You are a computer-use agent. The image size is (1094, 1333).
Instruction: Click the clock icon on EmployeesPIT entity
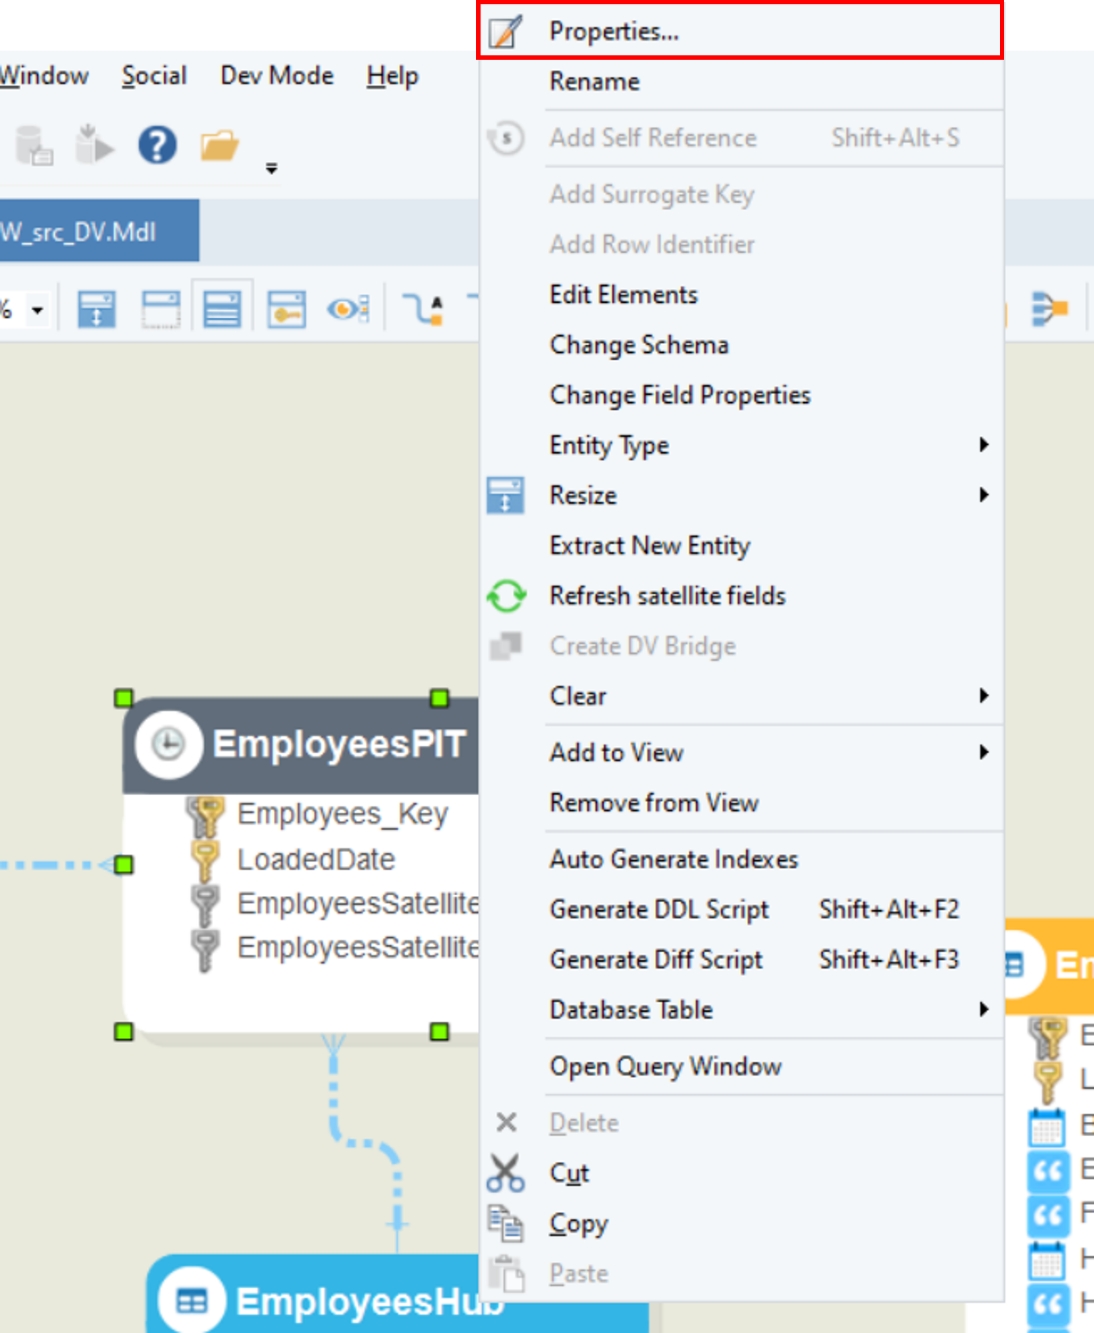[x=168, y=744]
